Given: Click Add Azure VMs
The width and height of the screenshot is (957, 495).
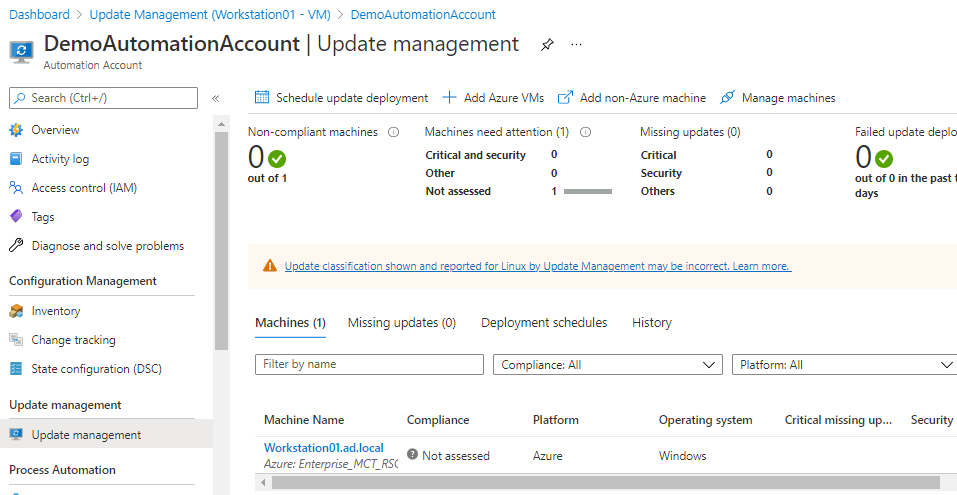Looking at the screenshot, I should (493, 98).
